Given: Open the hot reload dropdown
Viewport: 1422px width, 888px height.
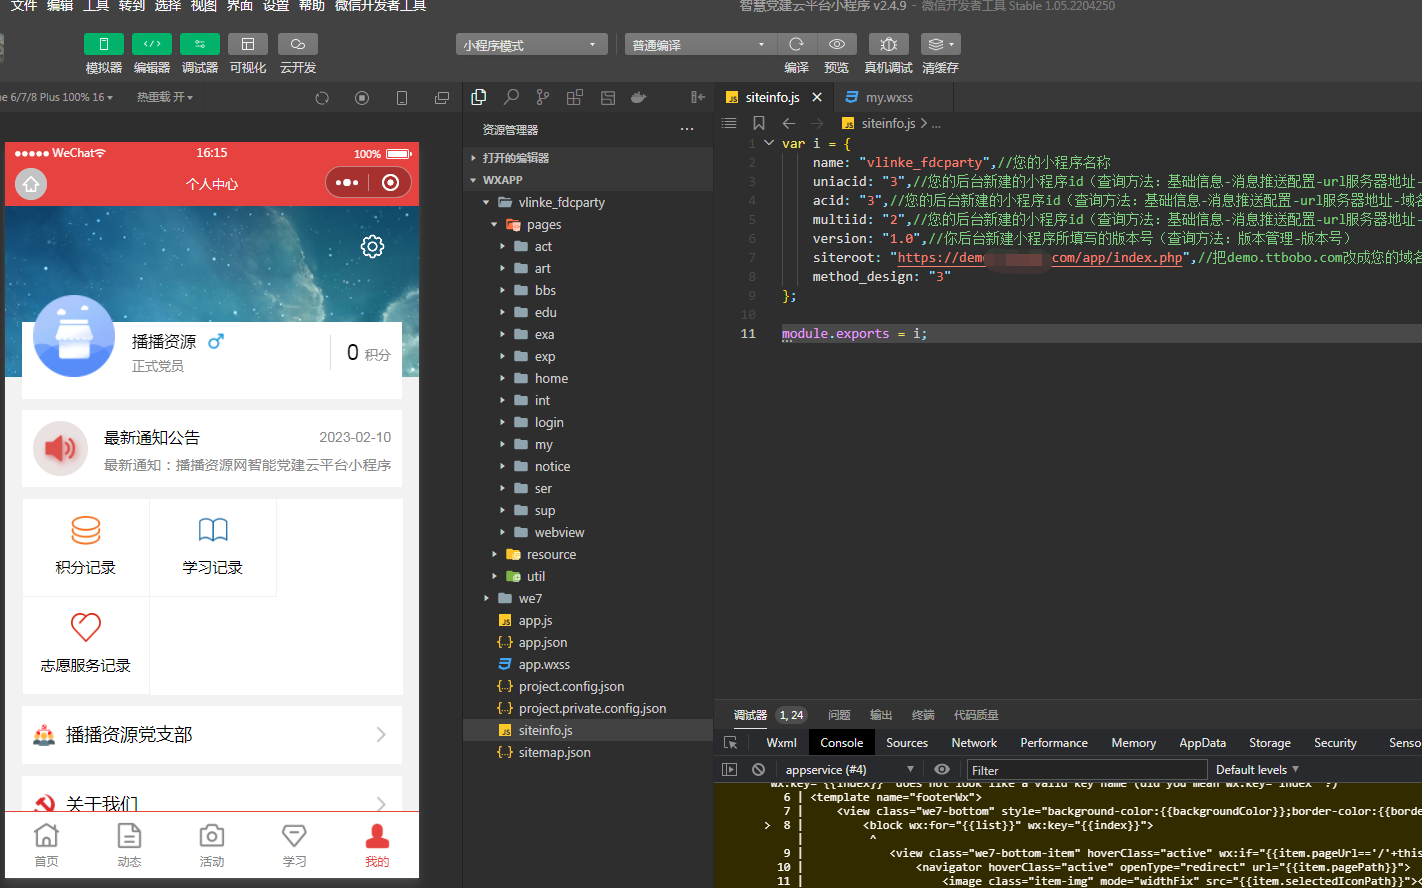Looking at the screenshot, I should click(165, 97).
